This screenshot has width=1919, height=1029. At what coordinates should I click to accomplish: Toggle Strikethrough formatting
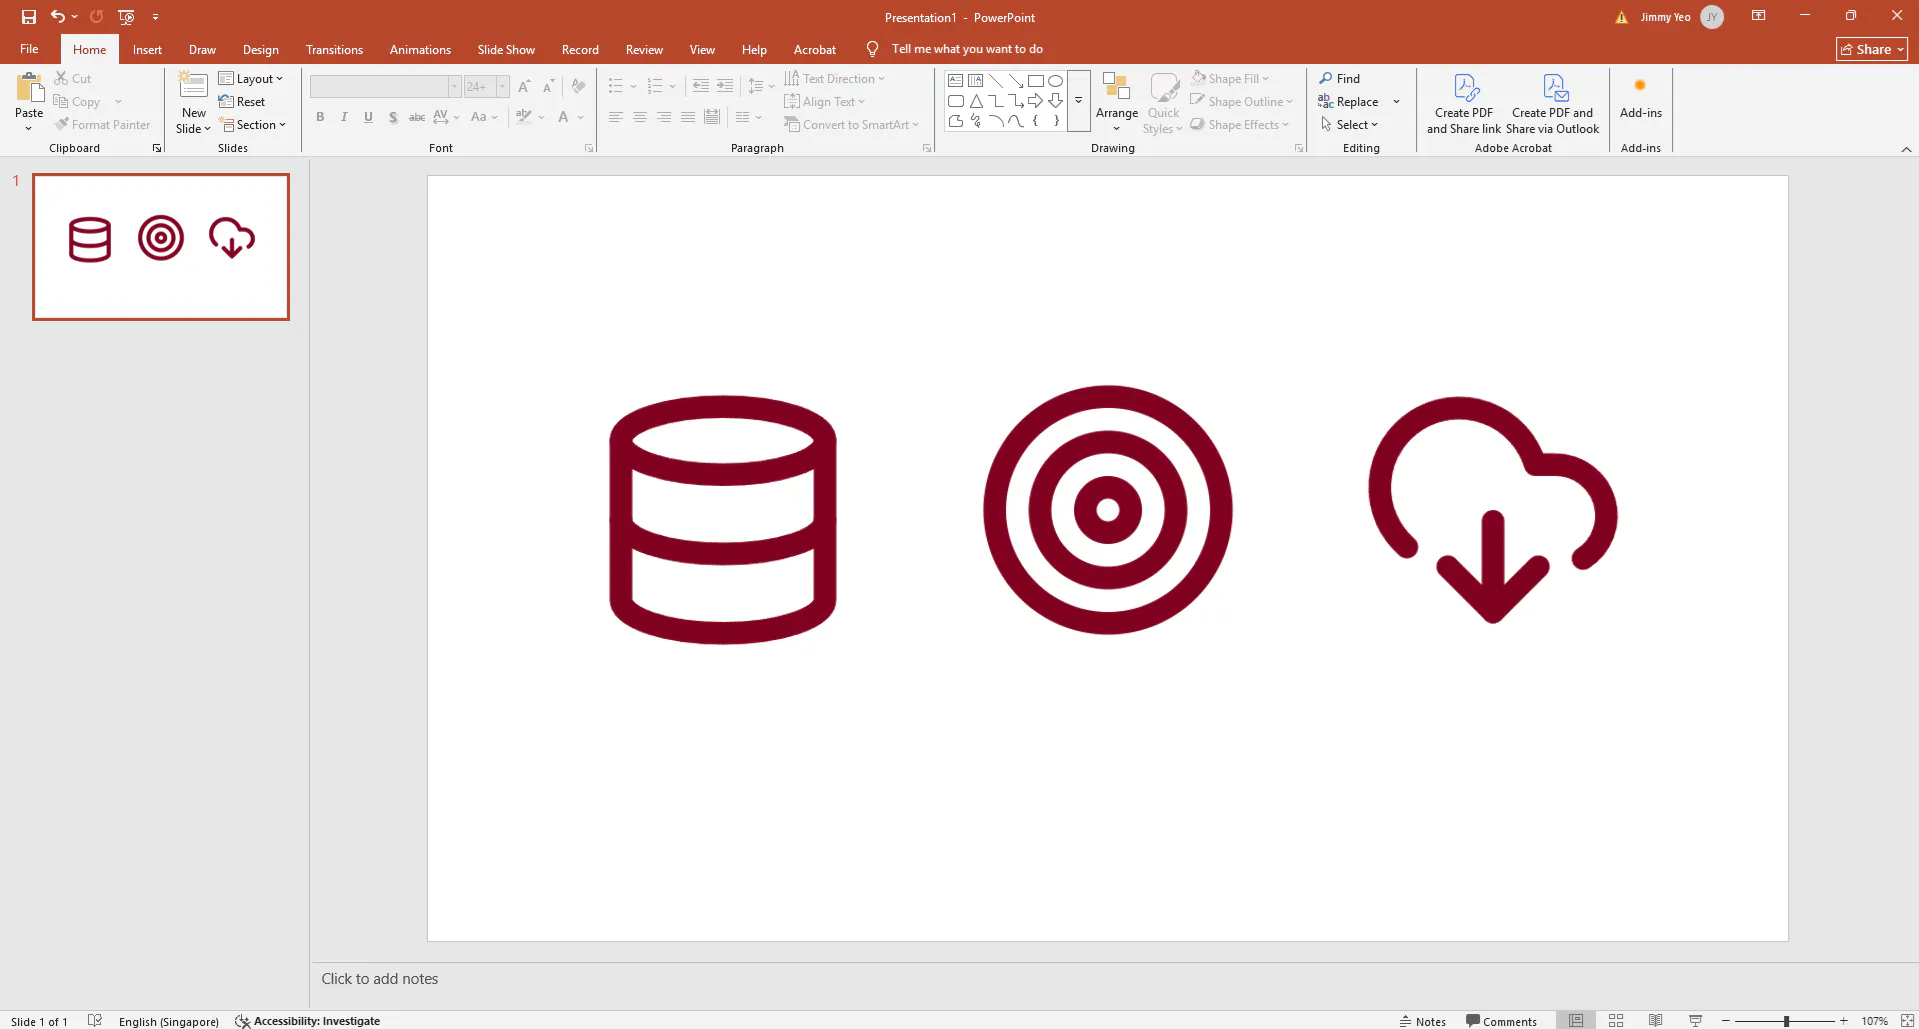[x=417, y=117]
